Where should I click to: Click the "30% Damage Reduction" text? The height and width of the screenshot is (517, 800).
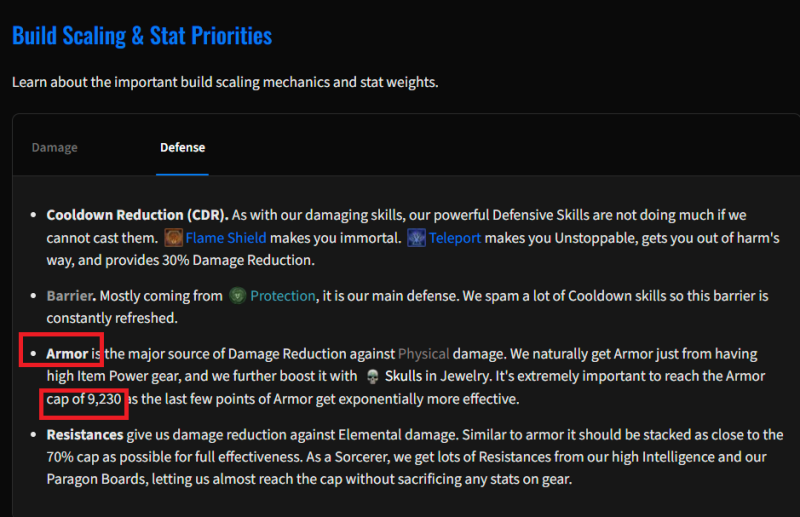(237, 260)
